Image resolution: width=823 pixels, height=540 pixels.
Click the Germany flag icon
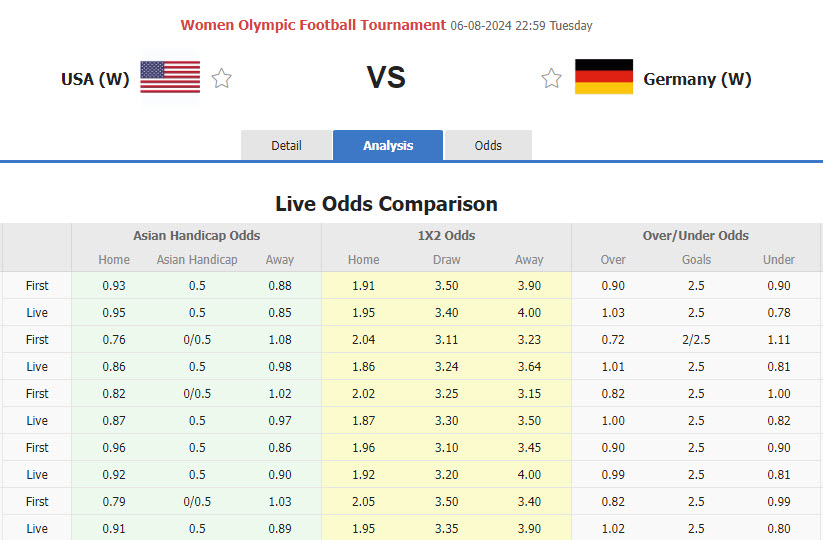point(604,77)
